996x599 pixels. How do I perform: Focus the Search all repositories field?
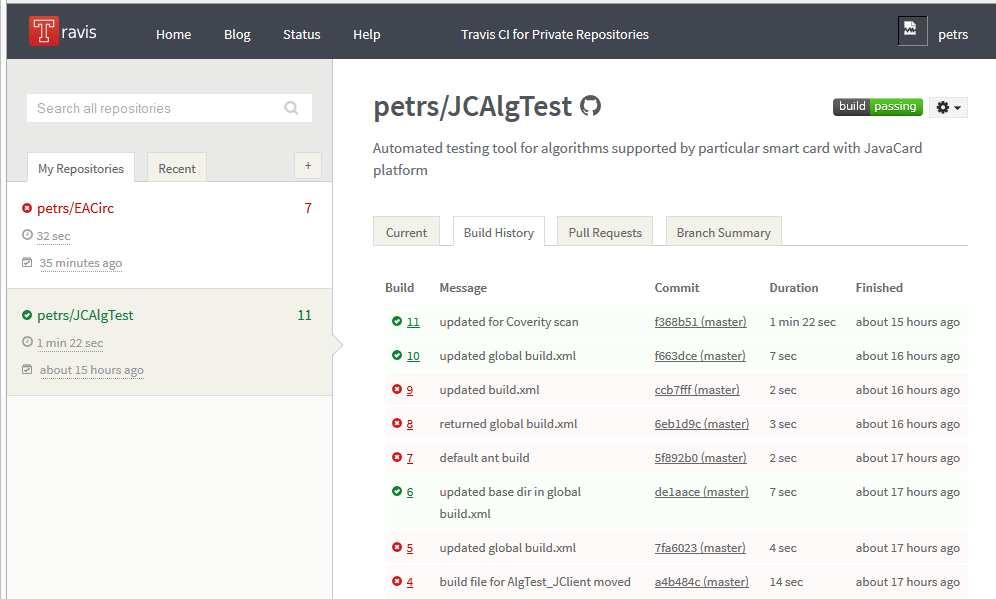pyautogui.click(x=169, y=108)
